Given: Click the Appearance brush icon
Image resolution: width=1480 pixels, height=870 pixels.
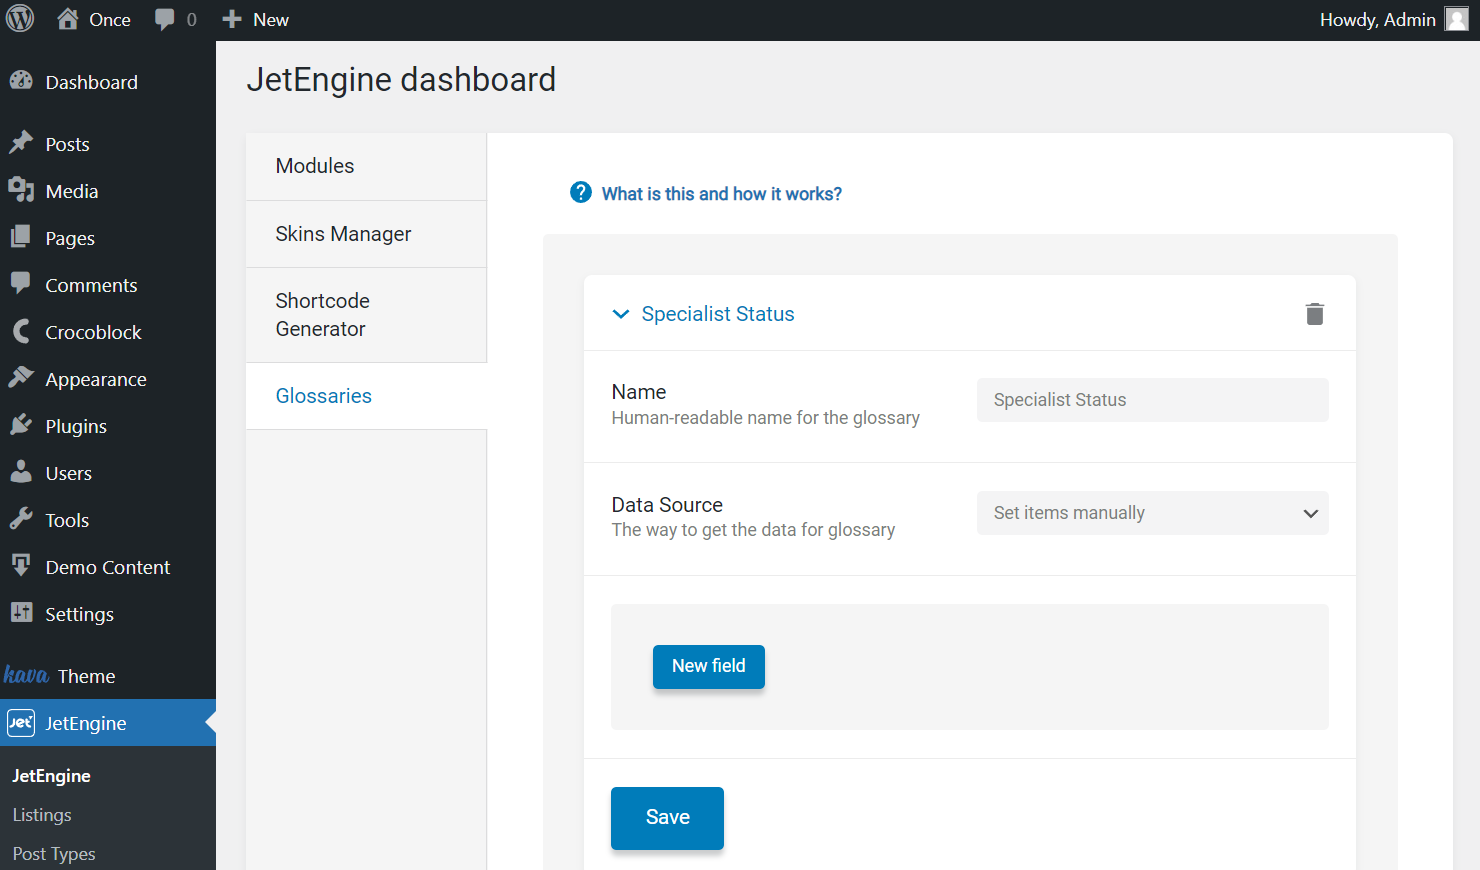Looking at the screenshot, I should [21, 377].
